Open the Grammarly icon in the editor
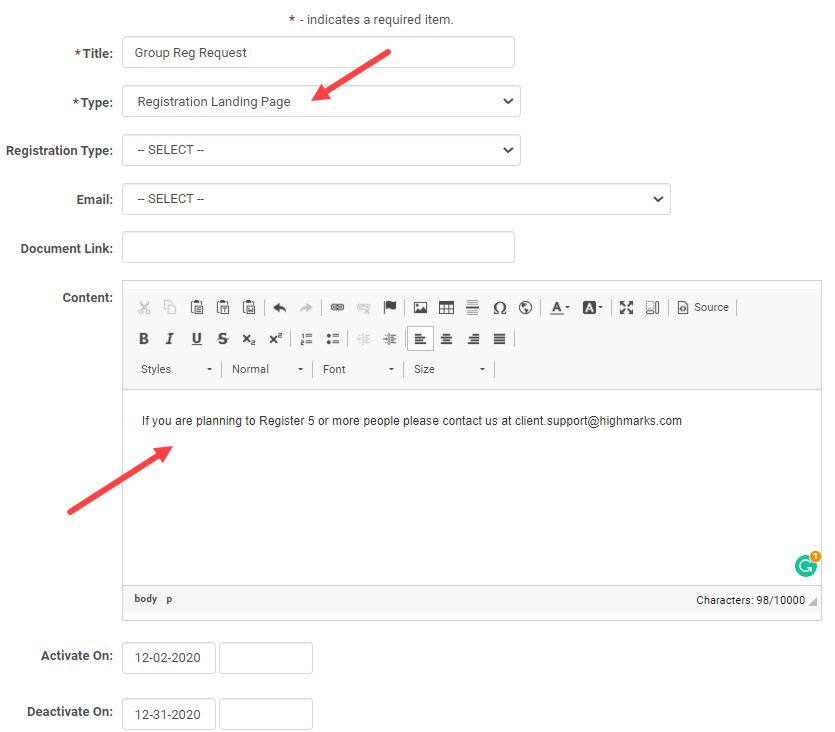The width and height of the screenshot is (835, 732). click(x=806, y=566)
